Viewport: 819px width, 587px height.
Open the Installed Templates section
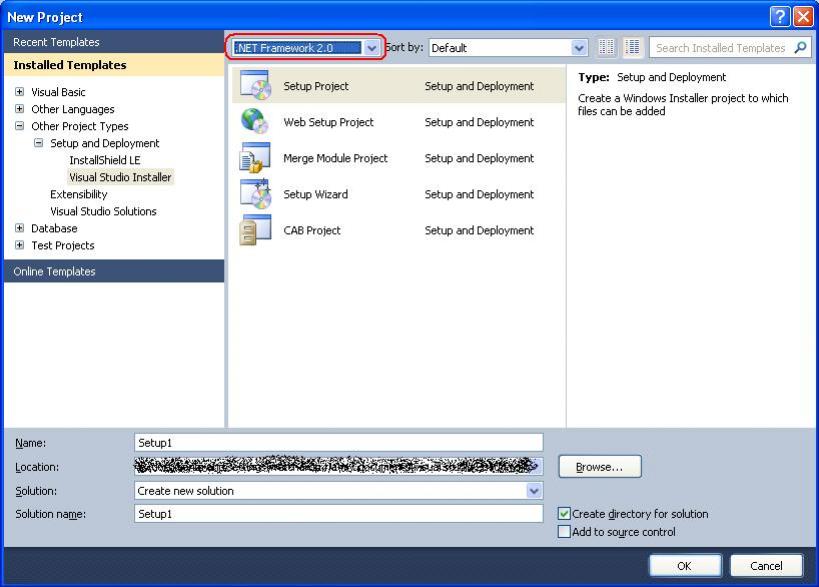tap(114, 65)
